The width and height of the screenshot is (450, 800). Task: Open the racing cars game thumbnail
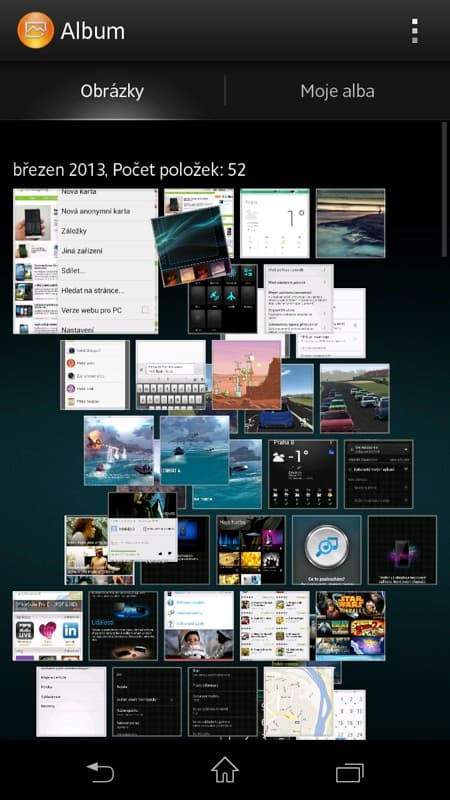[355, 398]
